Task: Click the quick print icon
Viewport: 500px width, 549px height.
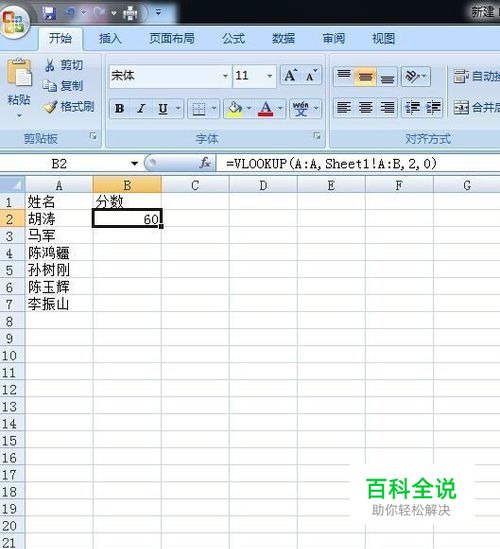Action: [x=130, y=13]
